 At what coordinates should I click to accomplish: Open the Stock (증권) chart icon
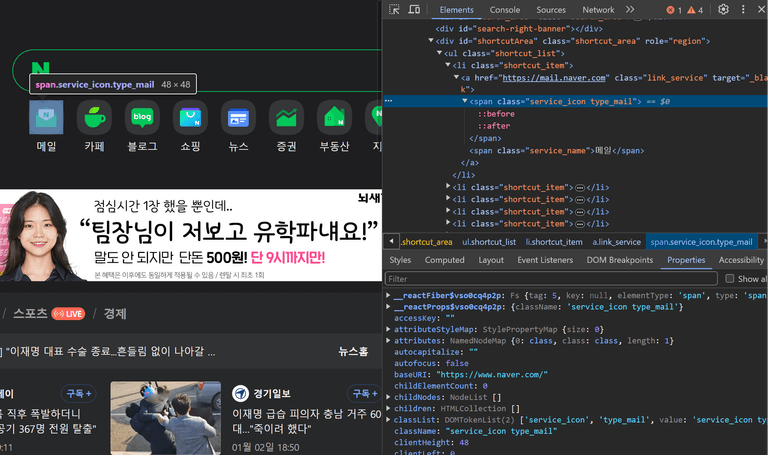[286, 117]
